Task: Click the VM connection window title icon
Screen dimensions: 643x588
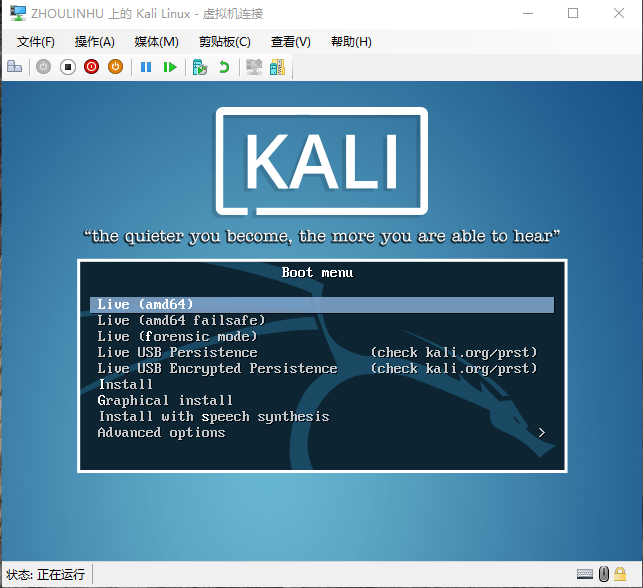Action: [x=18, y=14]
